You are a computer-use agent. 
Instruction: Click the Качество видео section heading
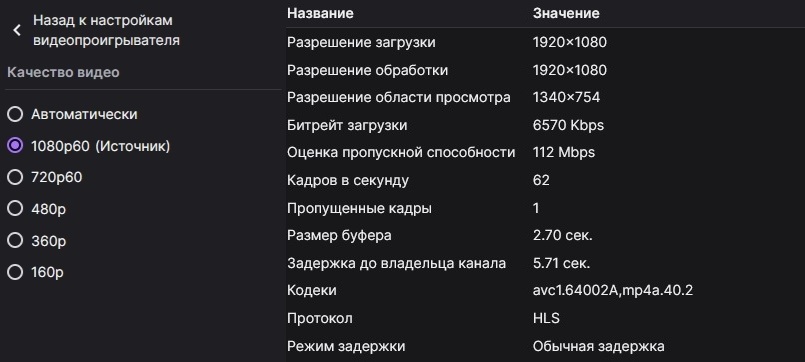pyautogui.click(x=63, y=72)
